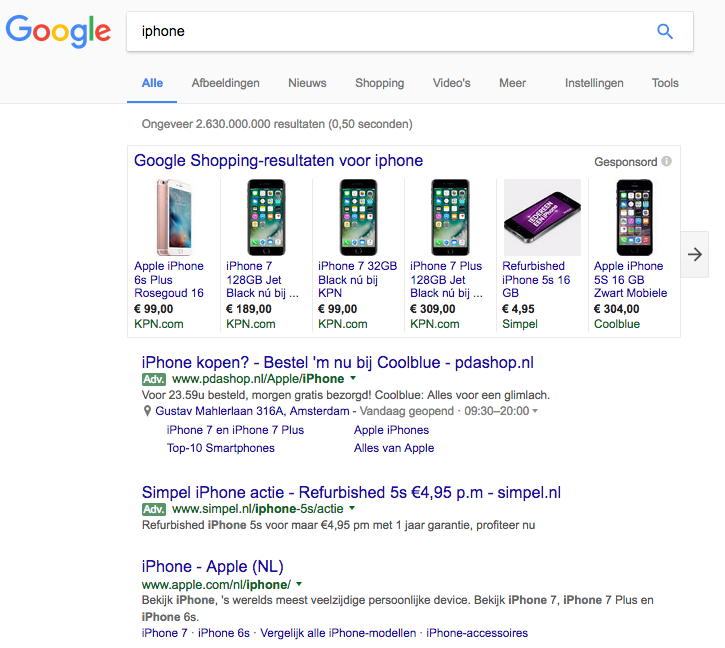The height and width of the screenshot is (648, 725).
Task: Click the www.pdashop.nl/Apple/iPhone URL
Action: [x=258, y=379]
